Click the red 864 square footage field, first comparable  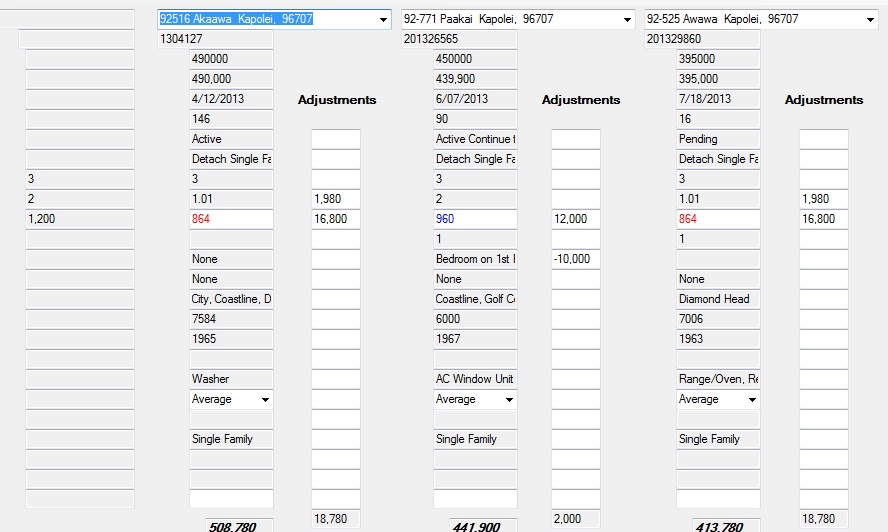pyautogui.click(x=231, y=219)
